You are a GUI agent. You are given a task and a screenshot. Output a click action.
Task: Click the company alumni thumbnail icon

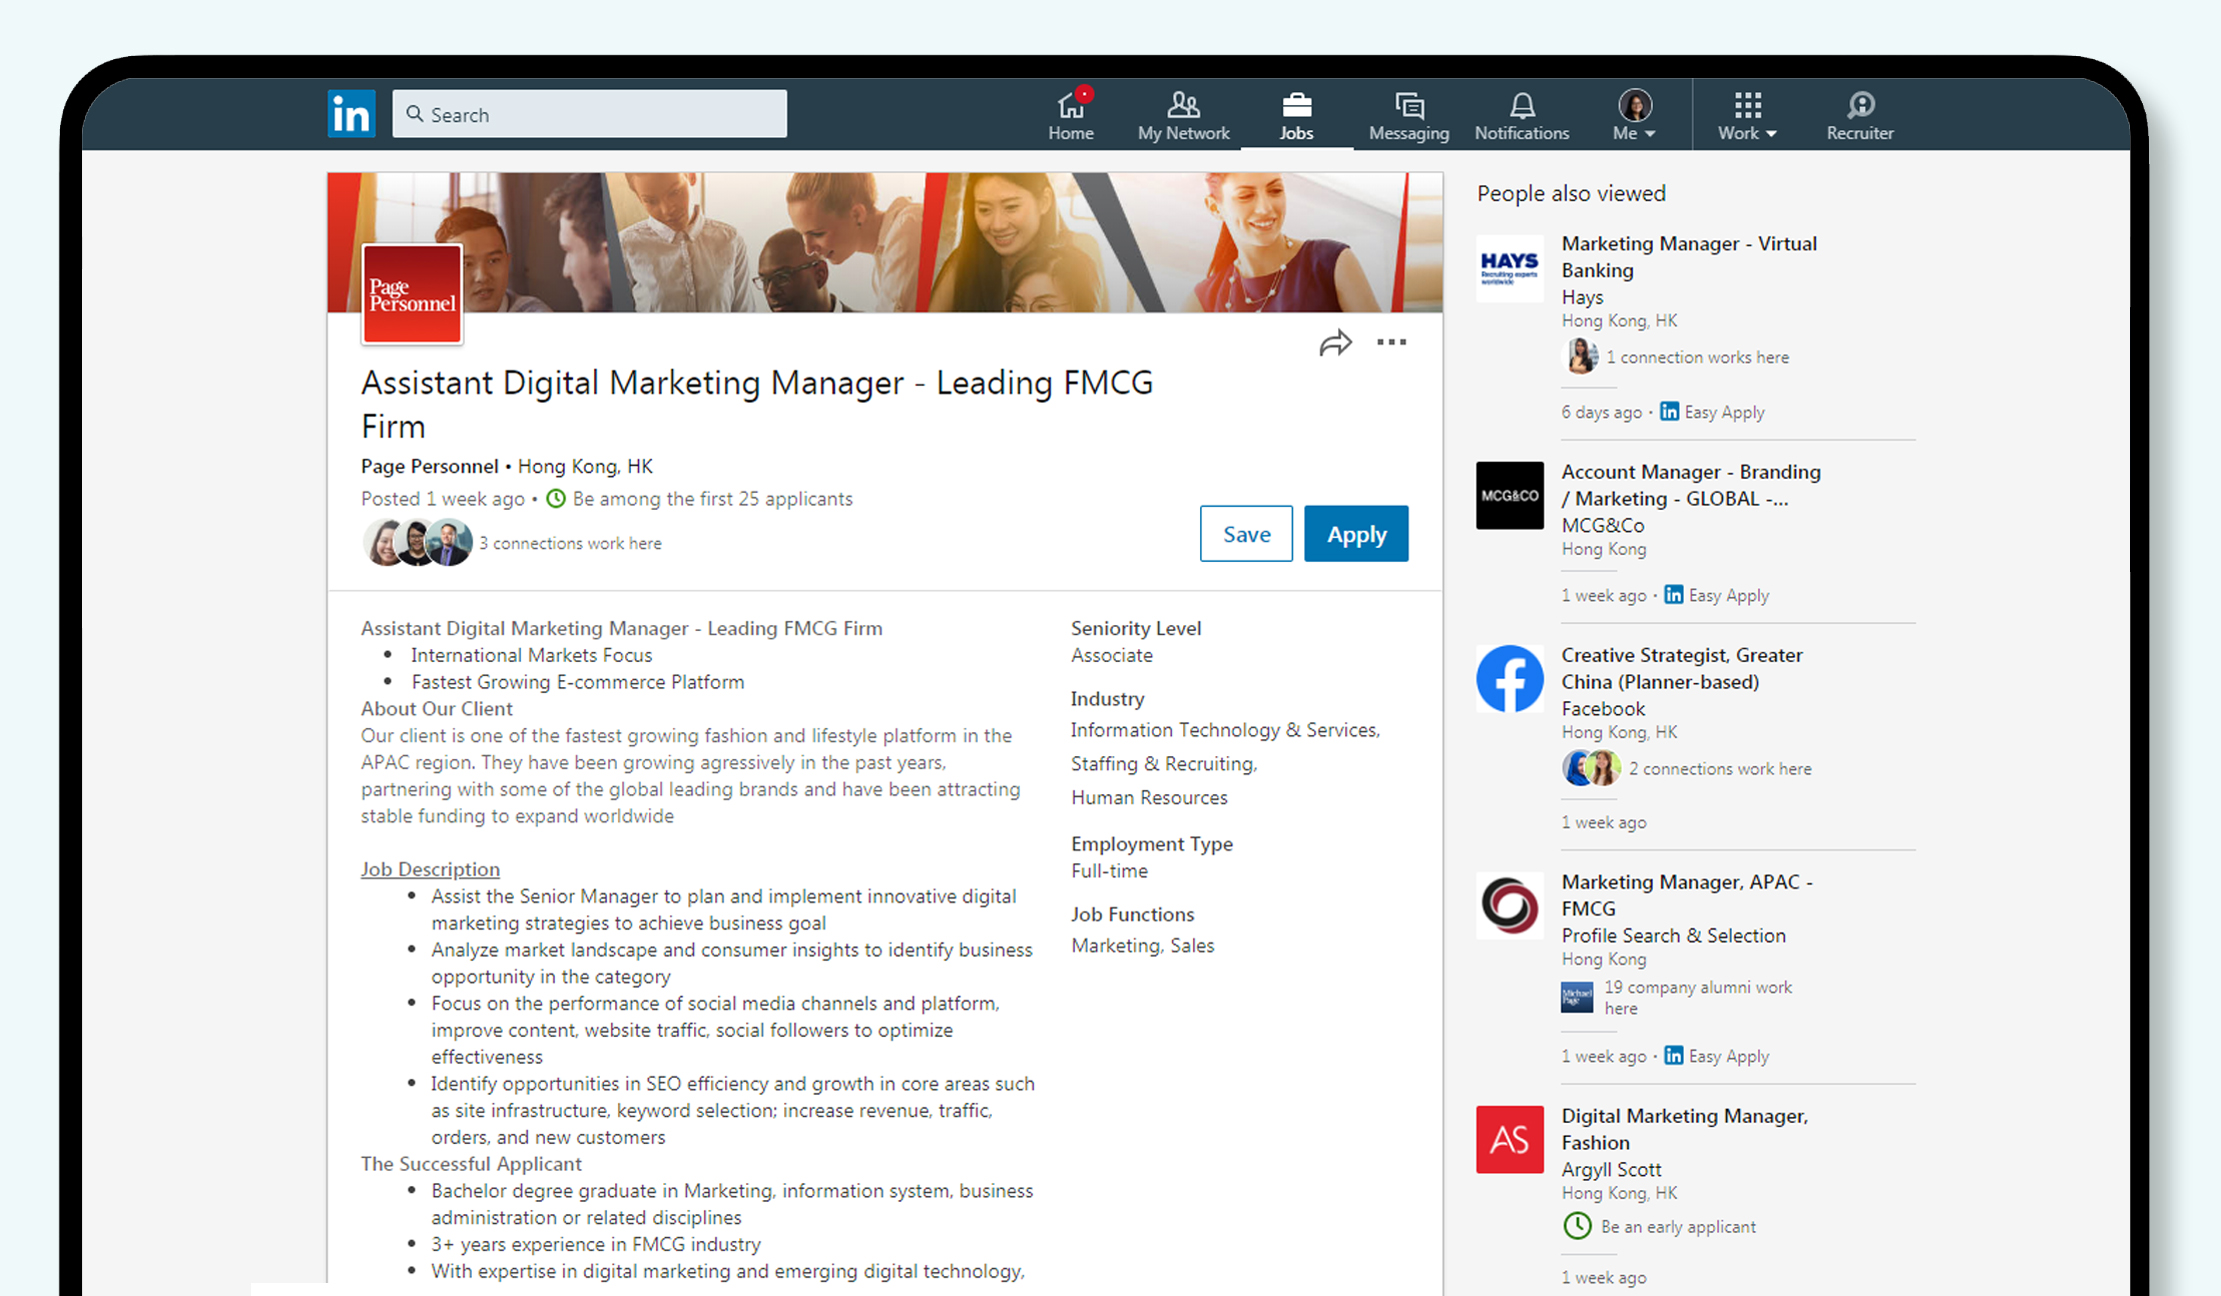[x=1577, y=997]
